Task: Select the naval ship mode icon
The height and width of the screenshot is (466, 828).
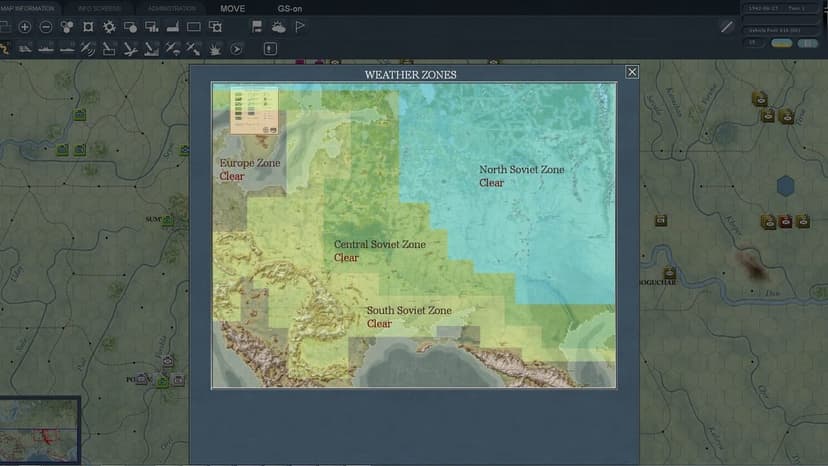Action: (46, 49)
